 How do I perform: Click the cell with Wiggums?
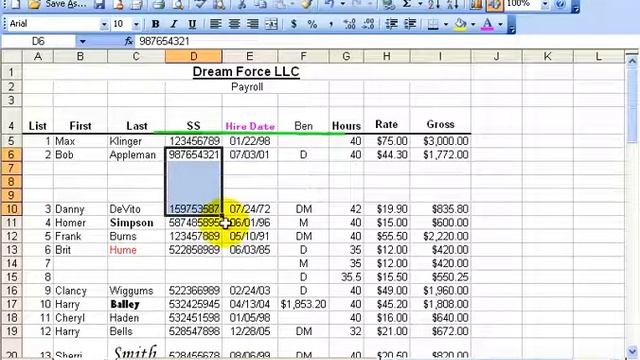(x=136, y=291)
